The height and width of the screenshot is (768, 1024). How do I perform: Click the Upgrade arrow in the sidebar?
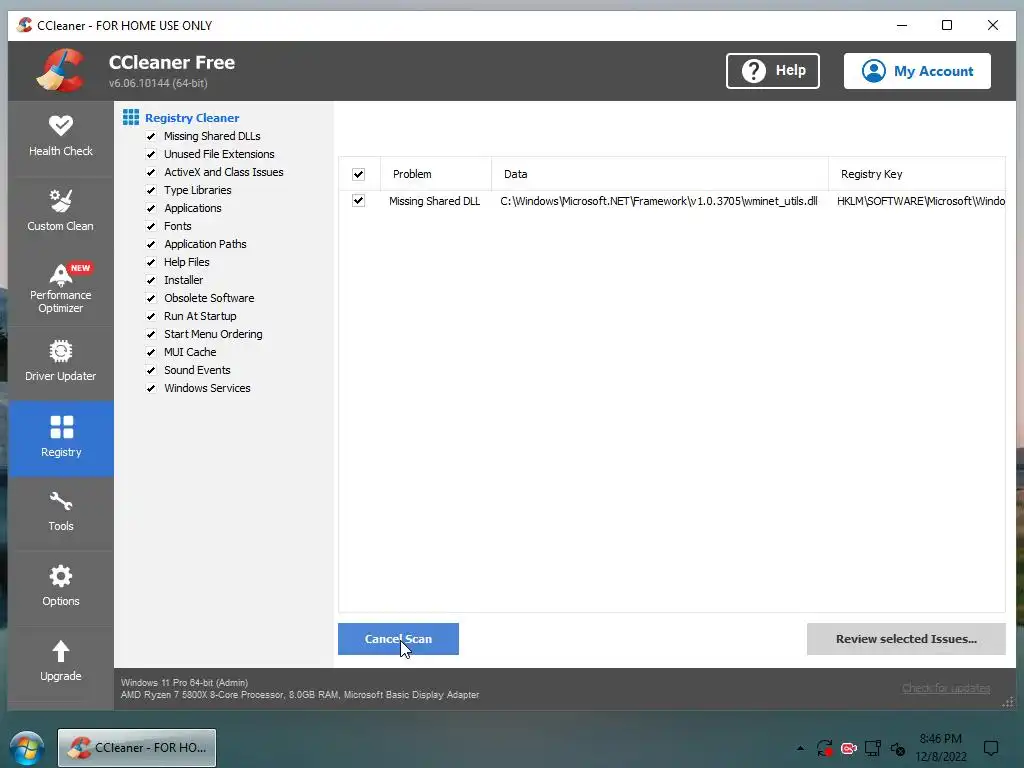[61, 662]
